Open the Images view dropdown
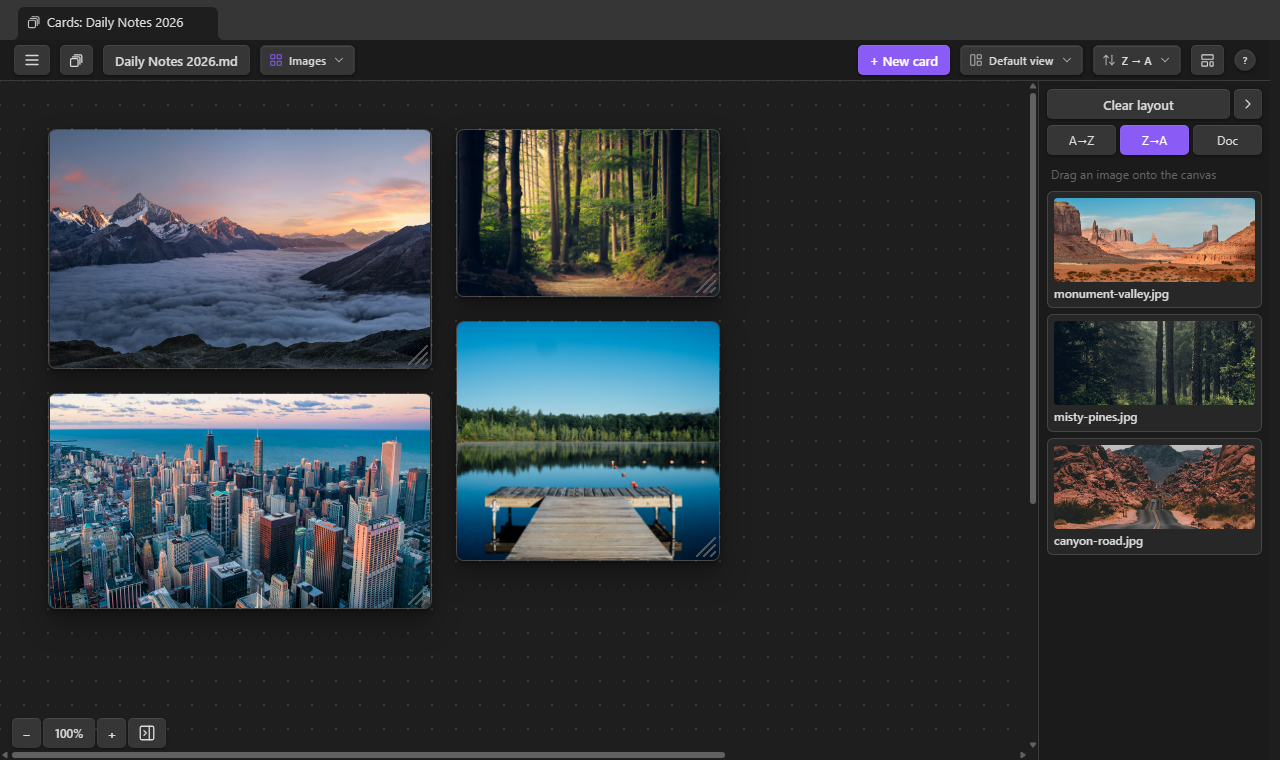1280x760 pixels. [x=307, y=60]
